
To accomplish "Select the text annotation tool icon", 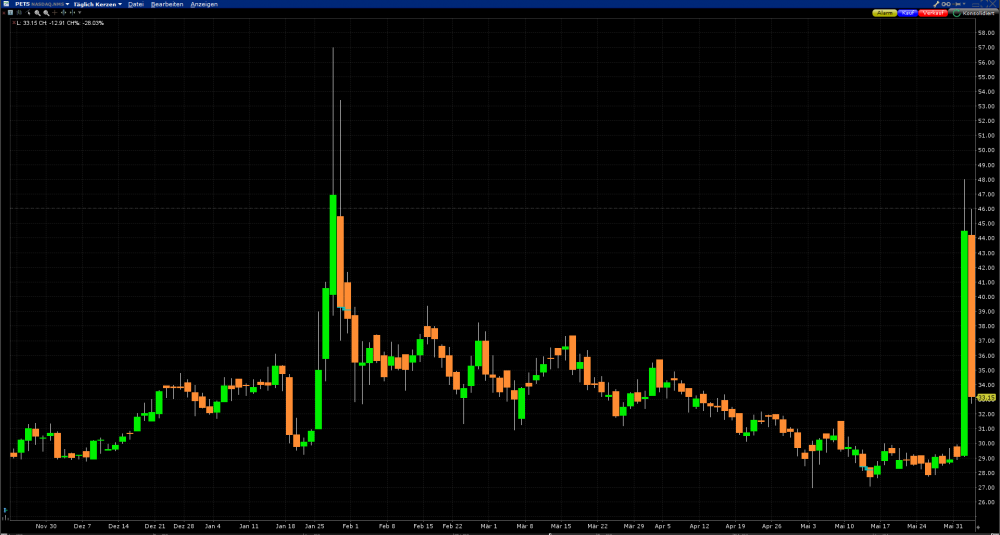I will tap(10, 12).
